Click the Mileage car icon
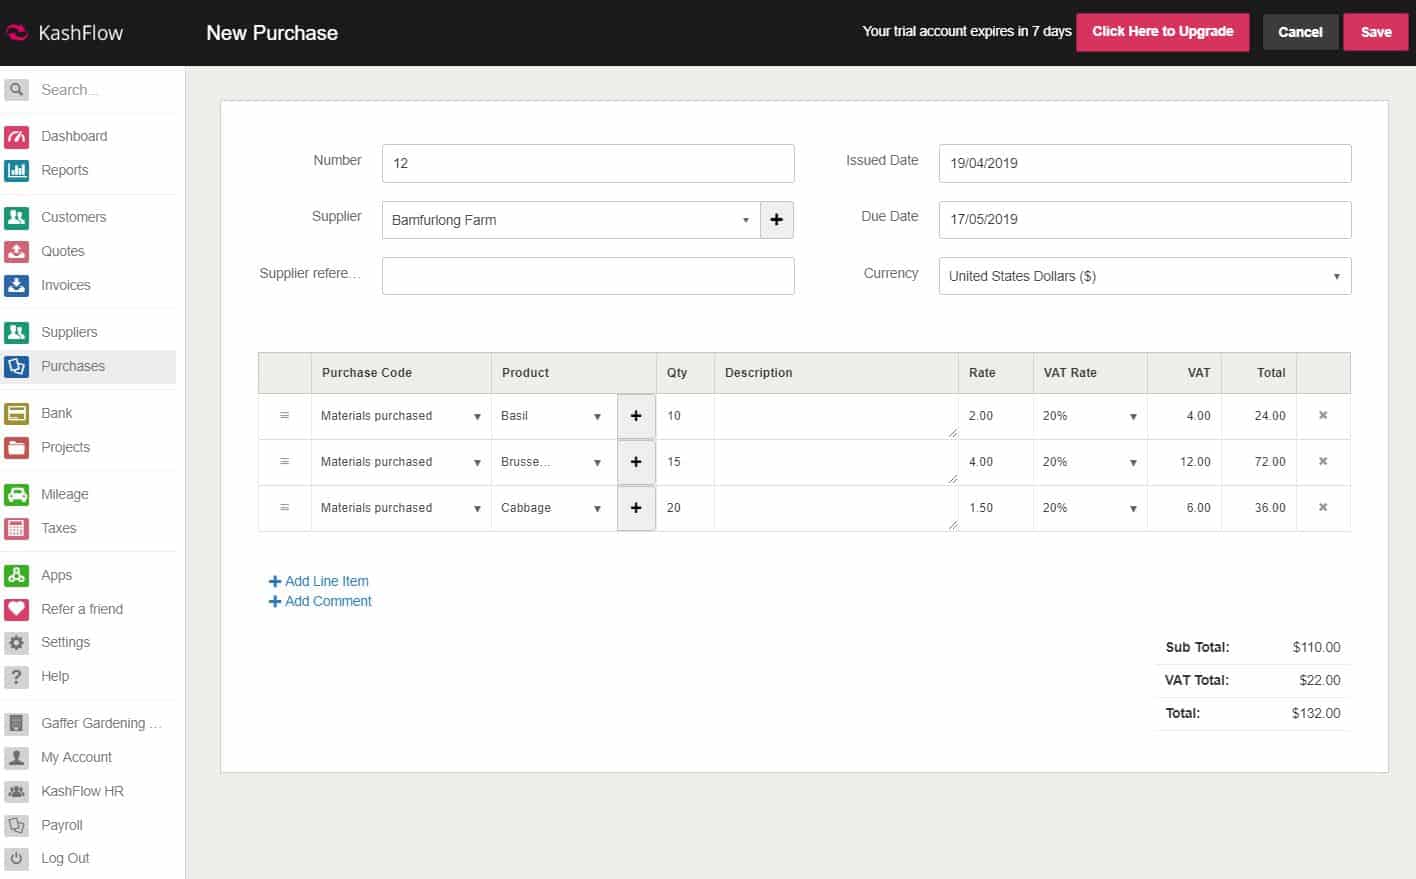 [16, 494]
